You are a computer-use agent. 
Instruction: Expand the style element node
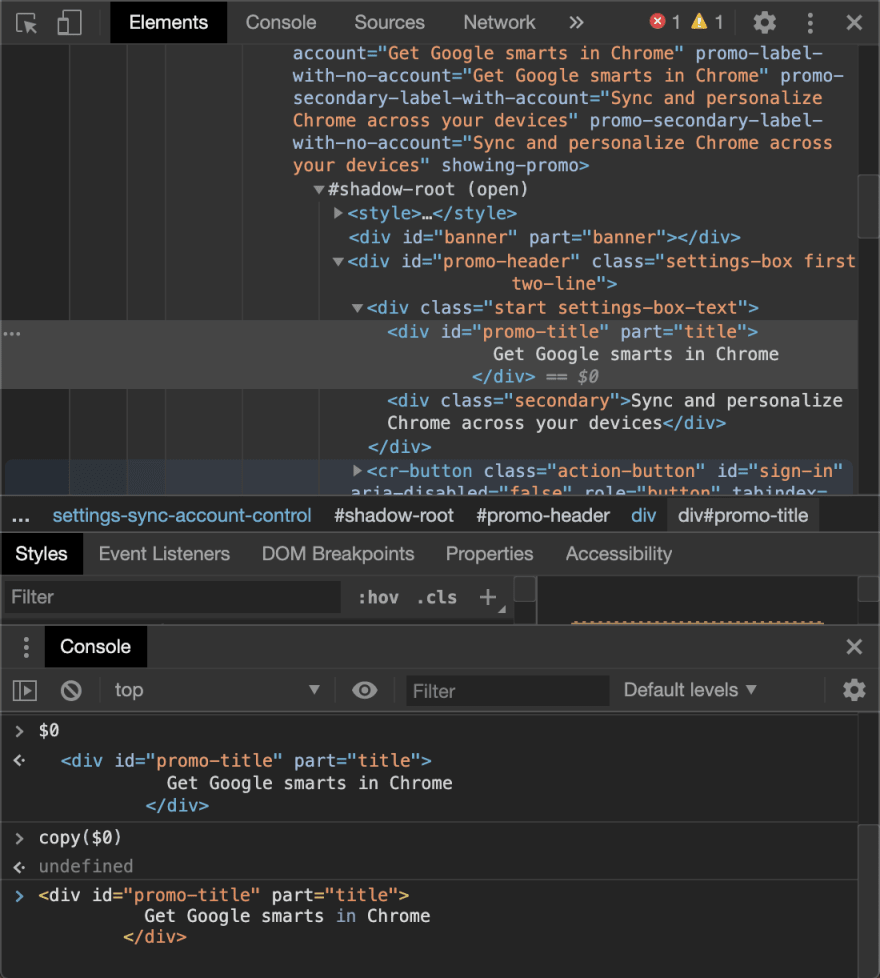pos(338,213)
